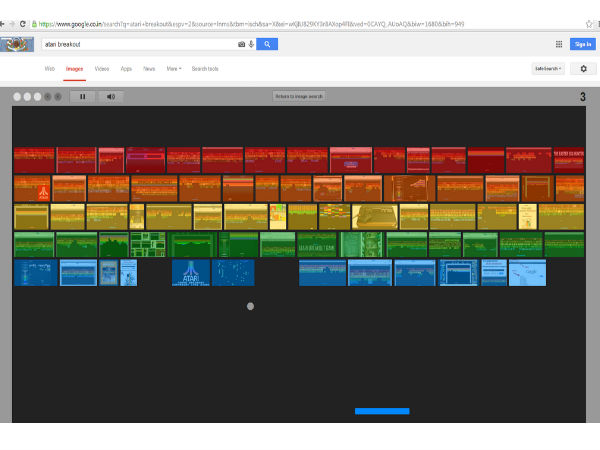Open the Google apps grid icon
Image resolution: width=600 pixels, height=450 pixels.
point(559,44)
